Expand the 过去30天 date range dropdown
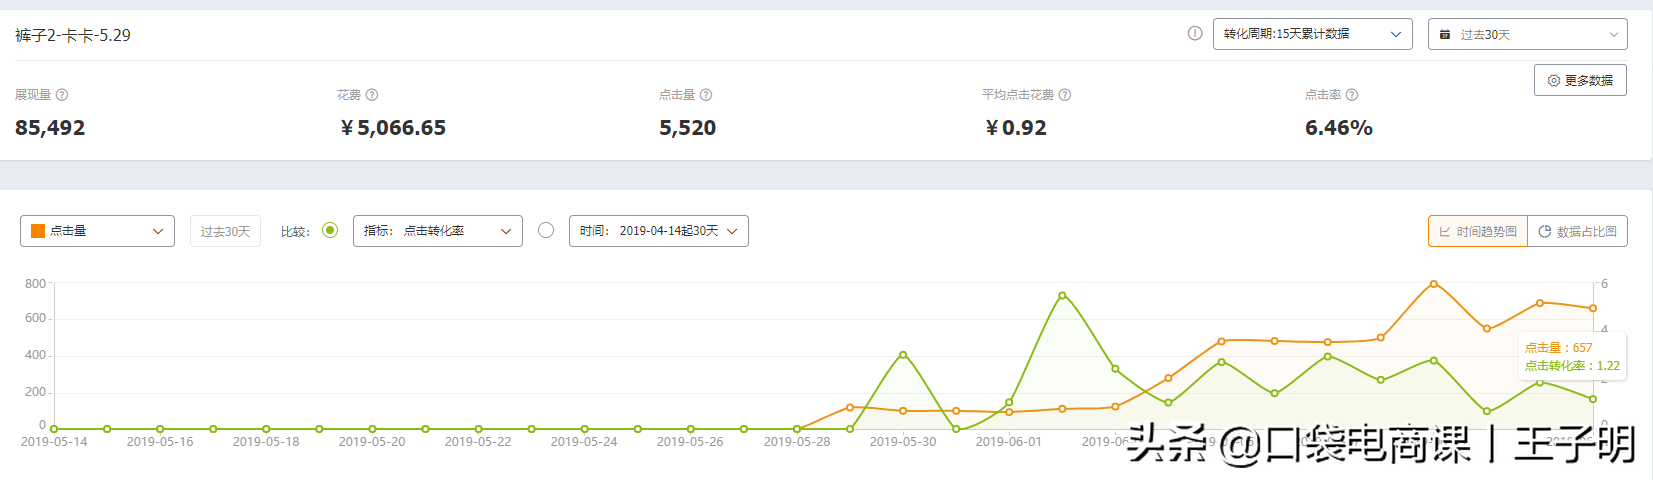Screen dimensions: 1653x480 [1528, 34]
